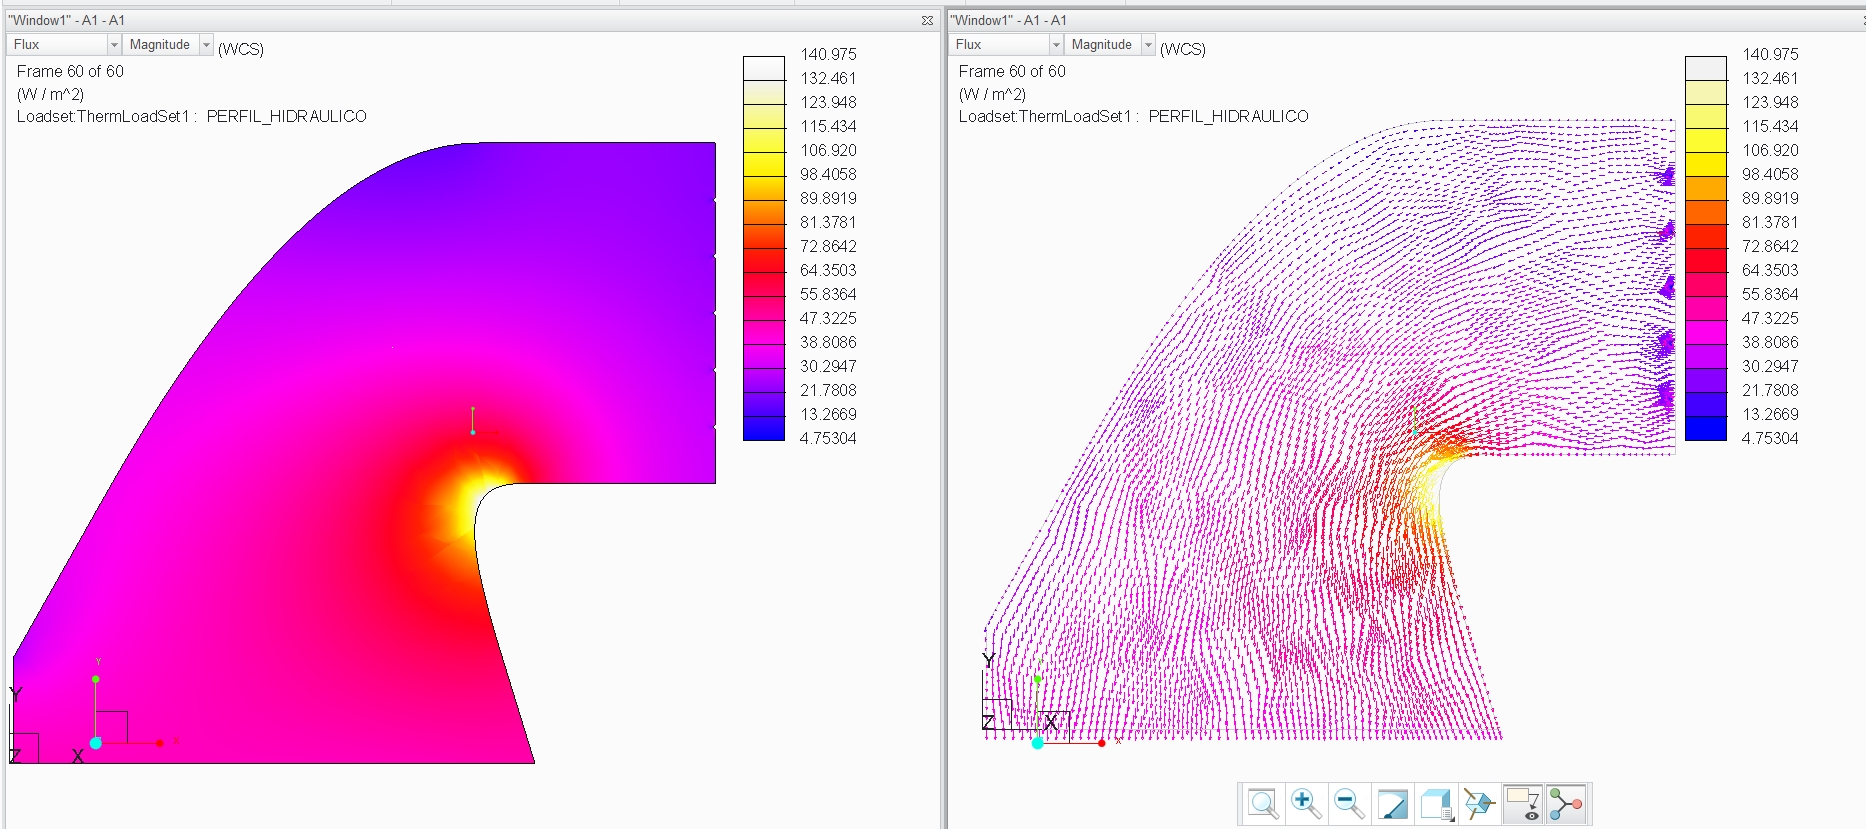Click the 13.2669 legend value in right window
The width and height of the screenshot is (1866, 829).
coord(1770,414)
